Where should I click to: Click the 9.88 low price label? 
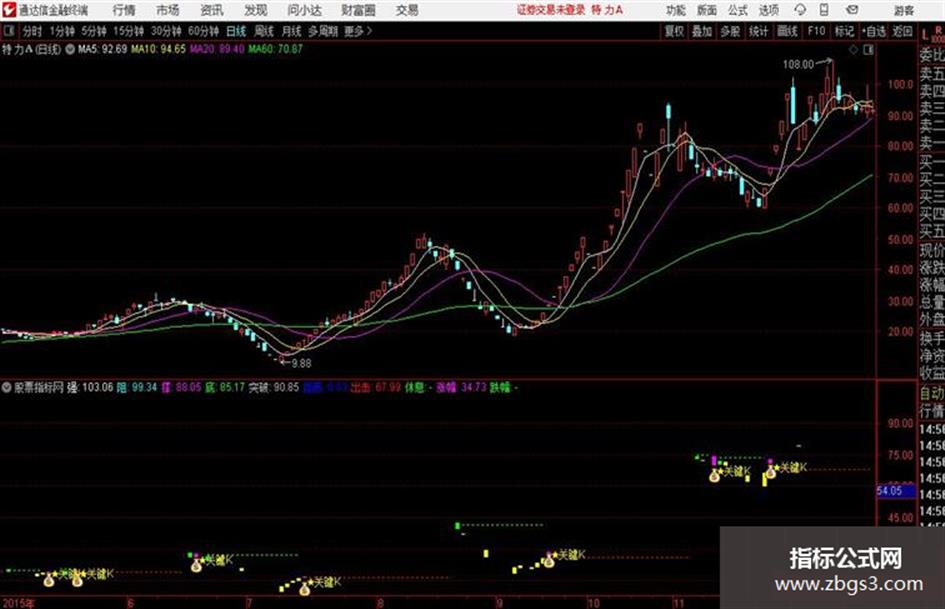[x=301, y=363]
